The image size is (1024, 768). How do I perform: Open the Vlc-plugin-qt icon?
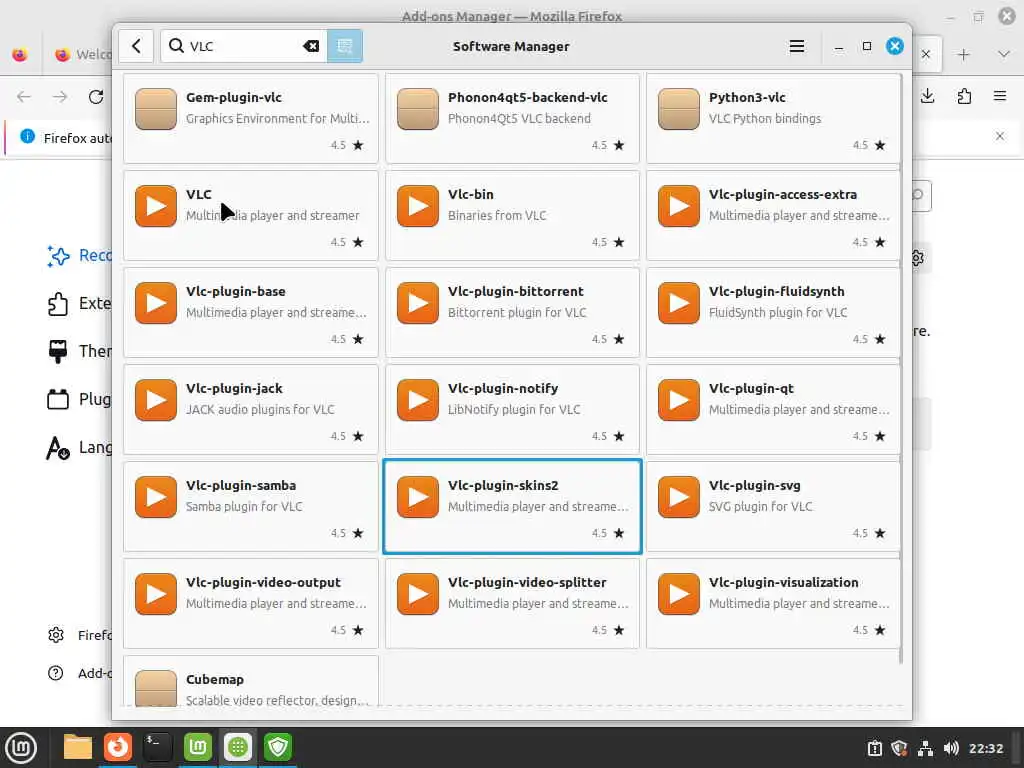[679, 400]
